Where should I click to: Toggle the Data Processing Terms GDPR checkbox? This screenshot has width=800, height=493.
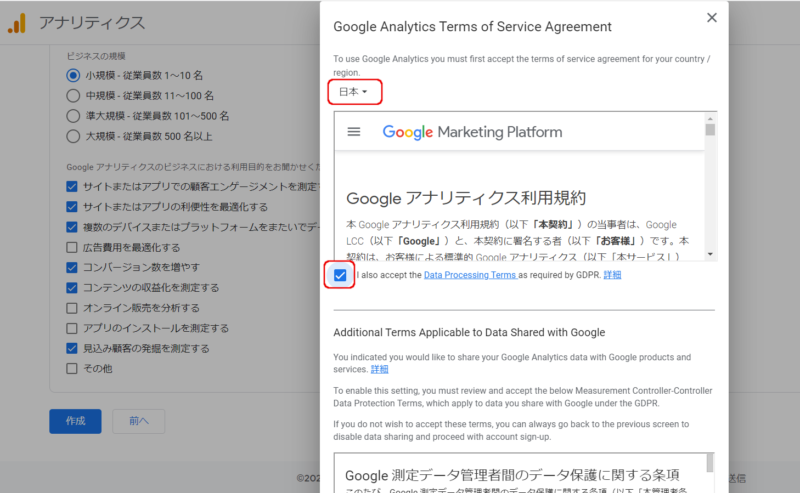340,275
